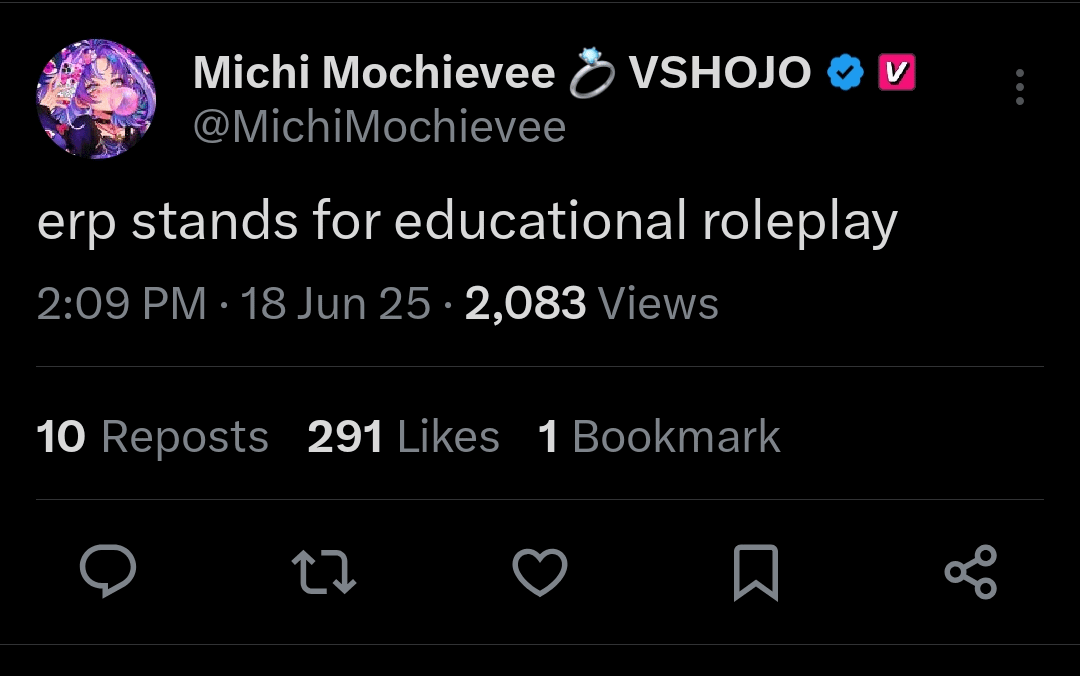Click the Michi Mochievee display name
1080x676 pixels.
374,72
